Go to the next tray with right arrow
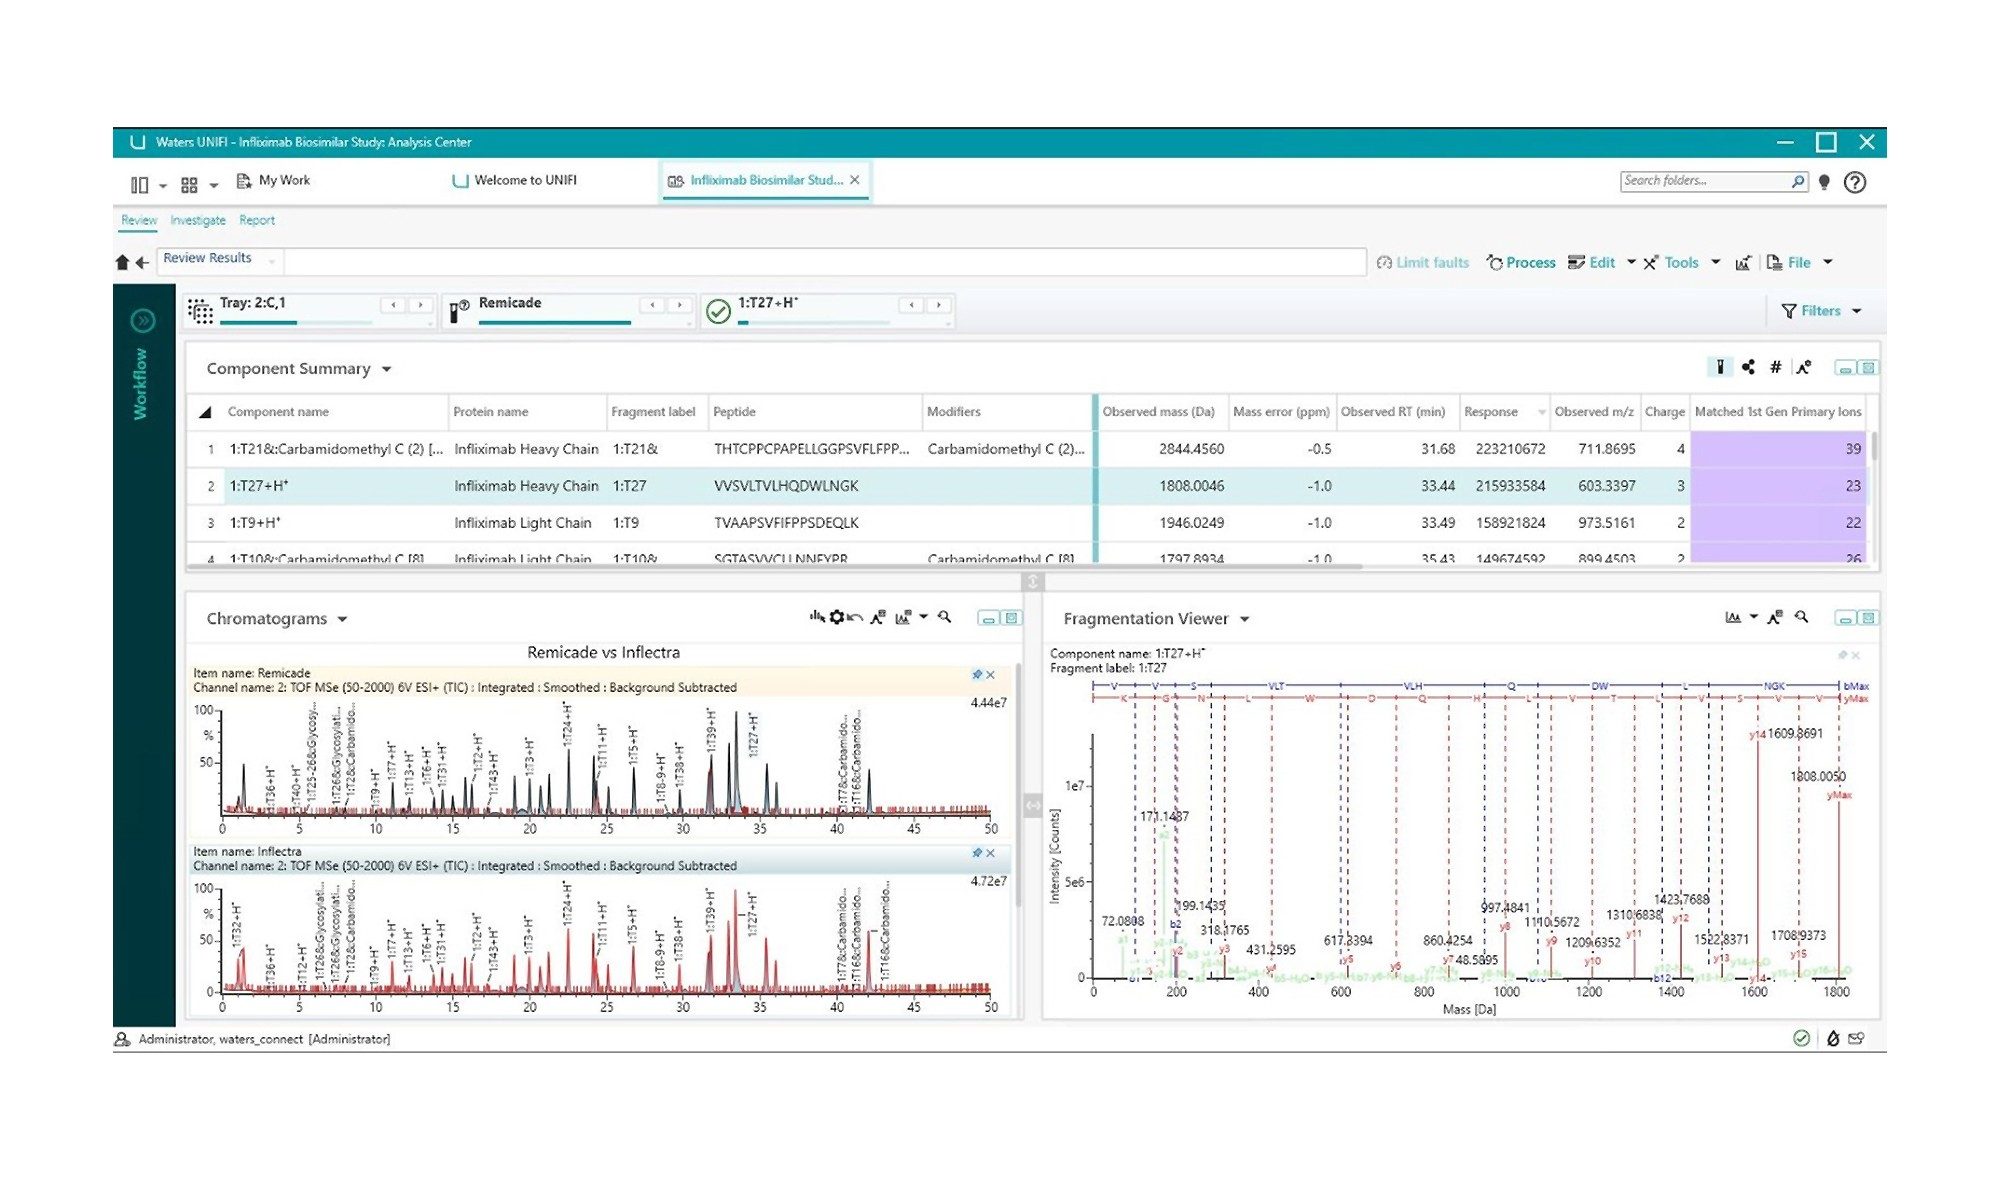Screen dimensions: 2000x1180 [x=420, y=305]
